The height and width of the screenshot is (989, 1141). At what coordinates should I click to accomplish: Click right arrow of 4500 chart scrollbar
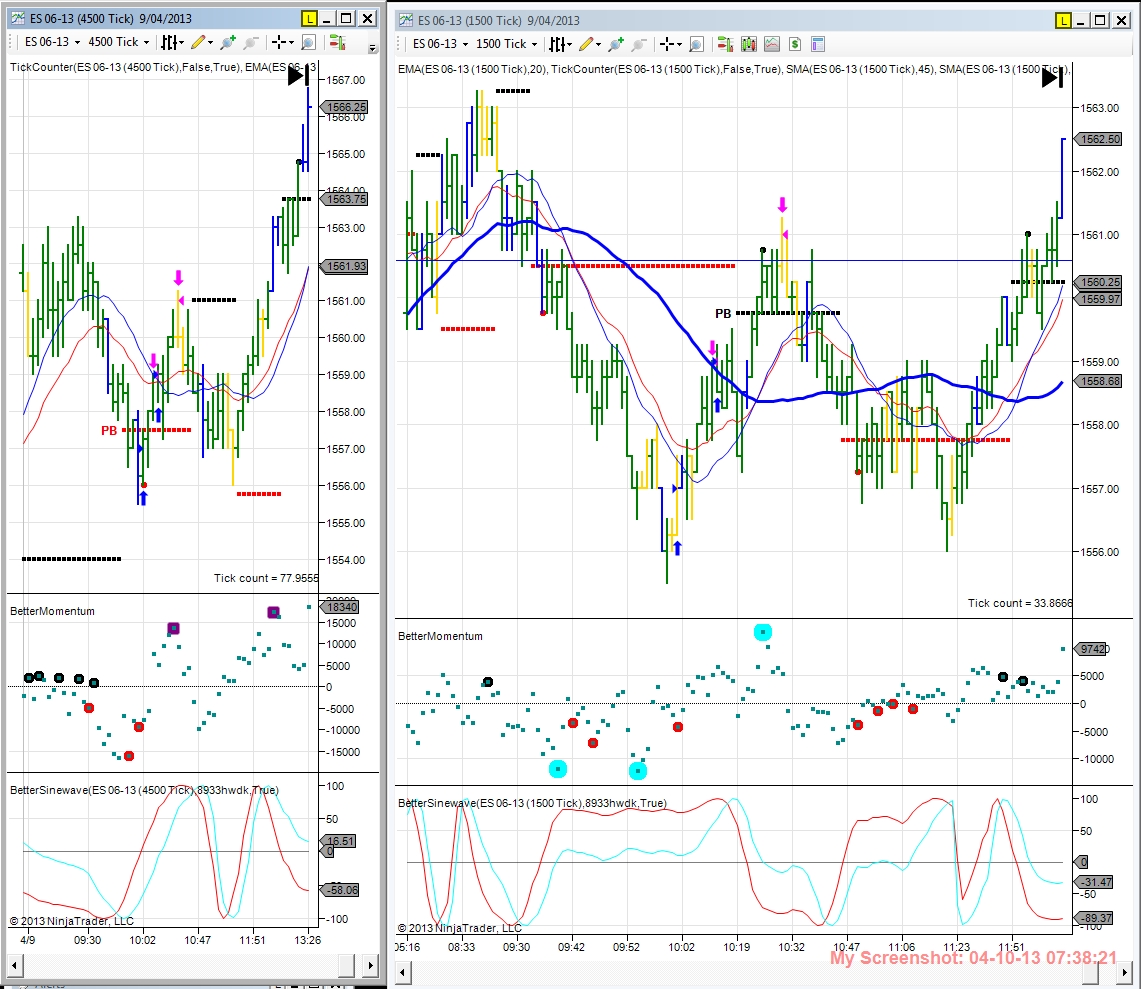(x=370, y=966)
